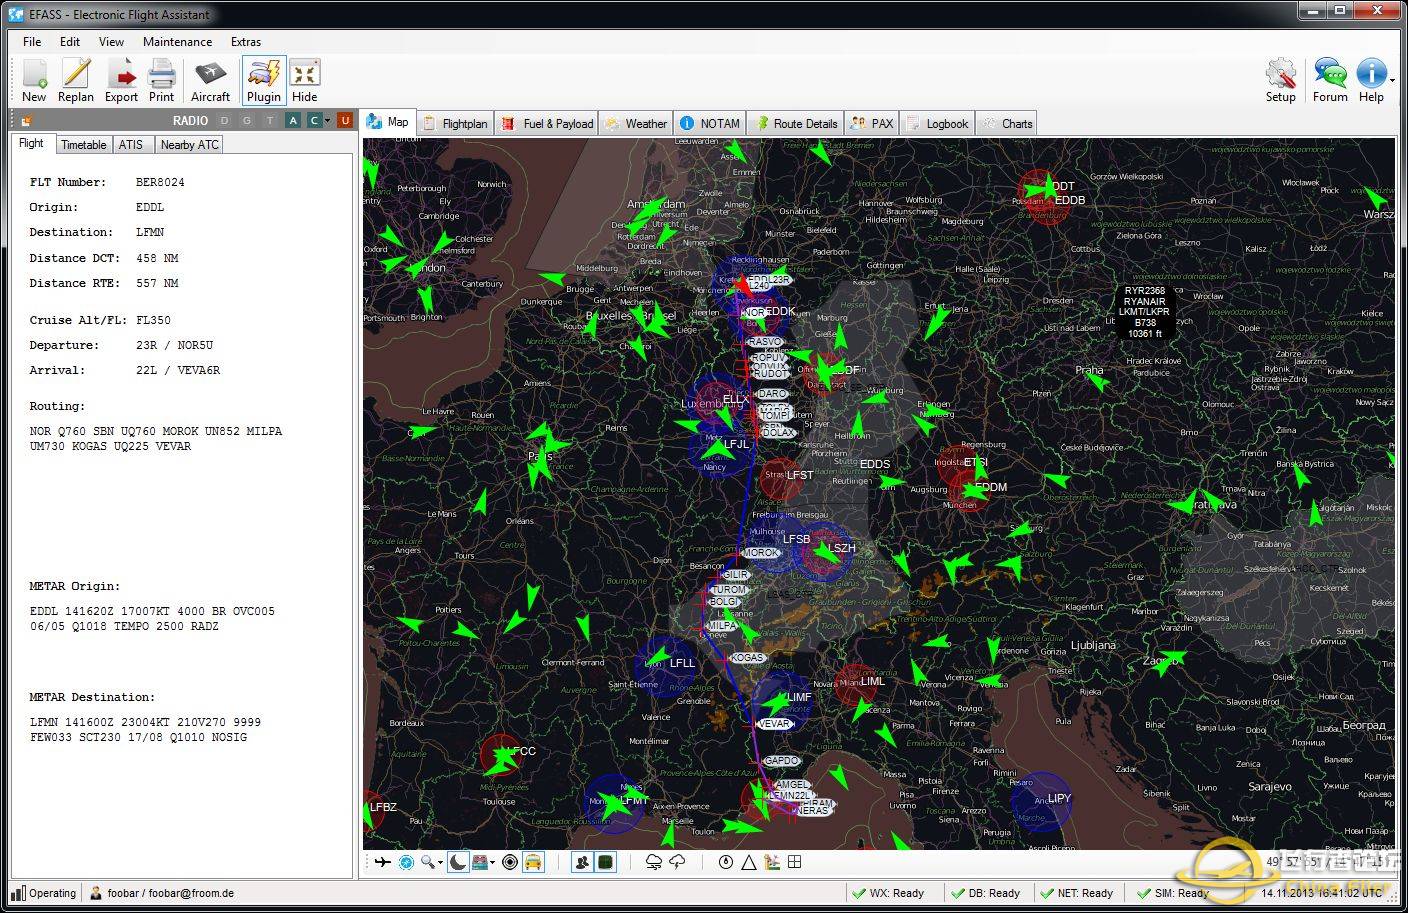The height and width of the screenshot is (913, 1408).
Task: Toggle the orange U radio indicator
Action: pyautogui.click(x=345, y=121)
